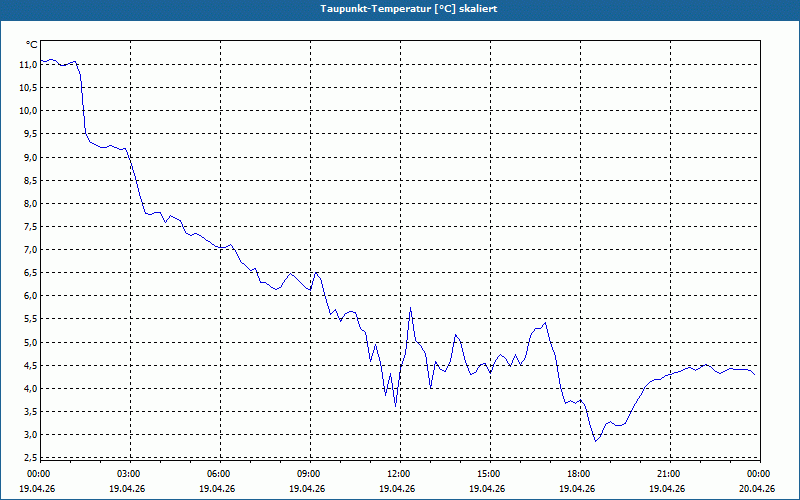The width and height of the screenshot is (800, 500).
Task: Select the 5,5 y-axis label
Action: [x=30, y=319]
